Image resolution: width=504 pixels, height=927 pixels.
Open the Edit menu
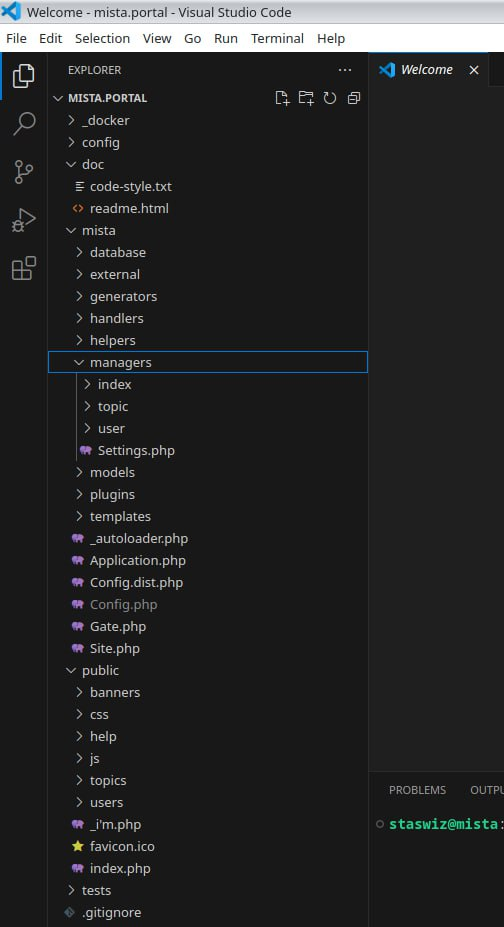[50, 38]
